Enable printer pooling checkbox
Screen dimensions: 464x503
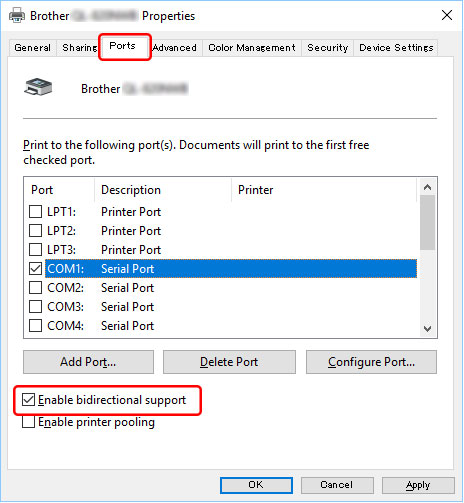click(28, 422)
